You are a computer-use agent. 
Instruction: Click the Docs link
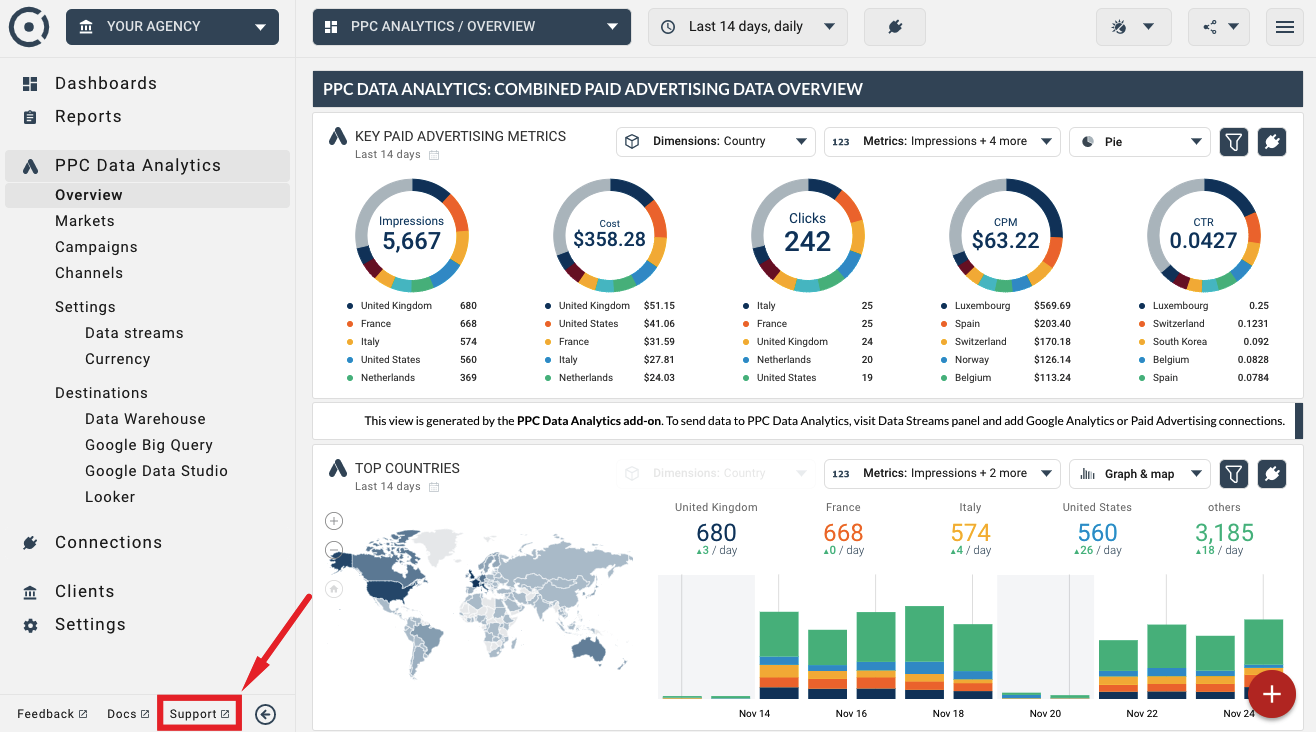128,714
